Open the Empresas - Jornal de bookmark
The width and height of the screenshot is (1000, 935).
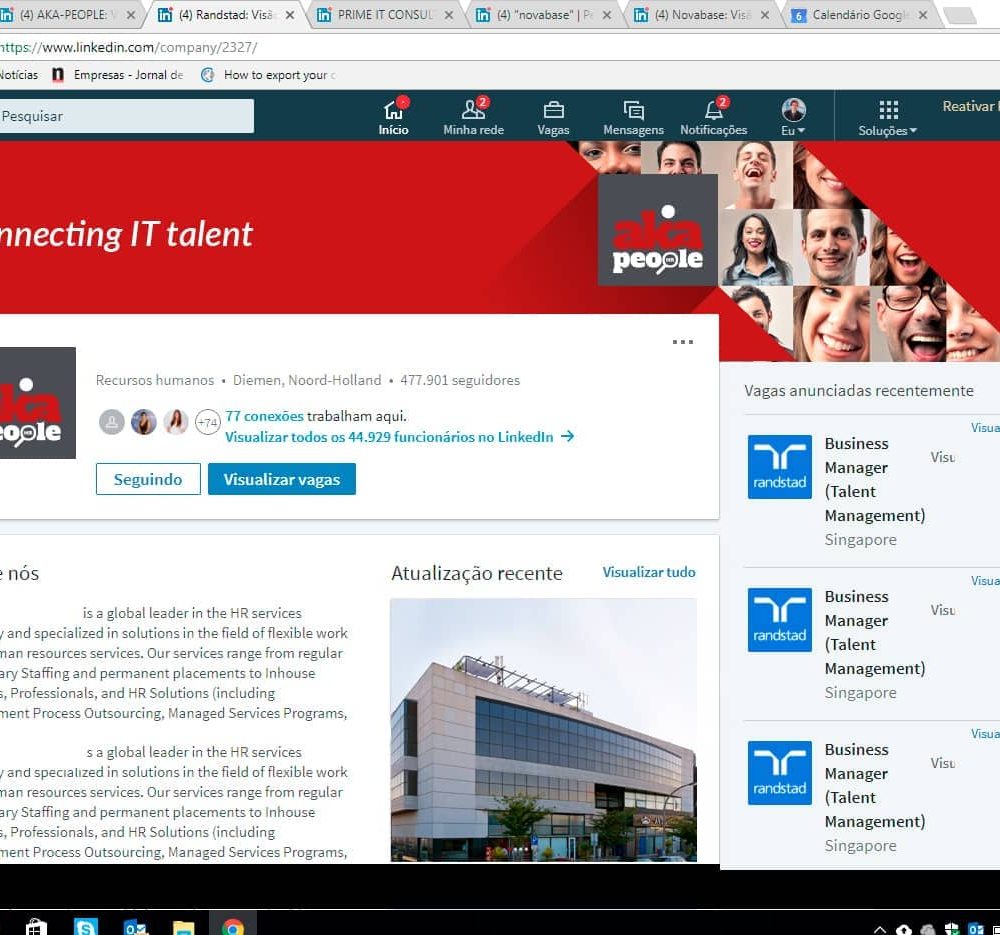pyautogui.click(x=119, y=75)
